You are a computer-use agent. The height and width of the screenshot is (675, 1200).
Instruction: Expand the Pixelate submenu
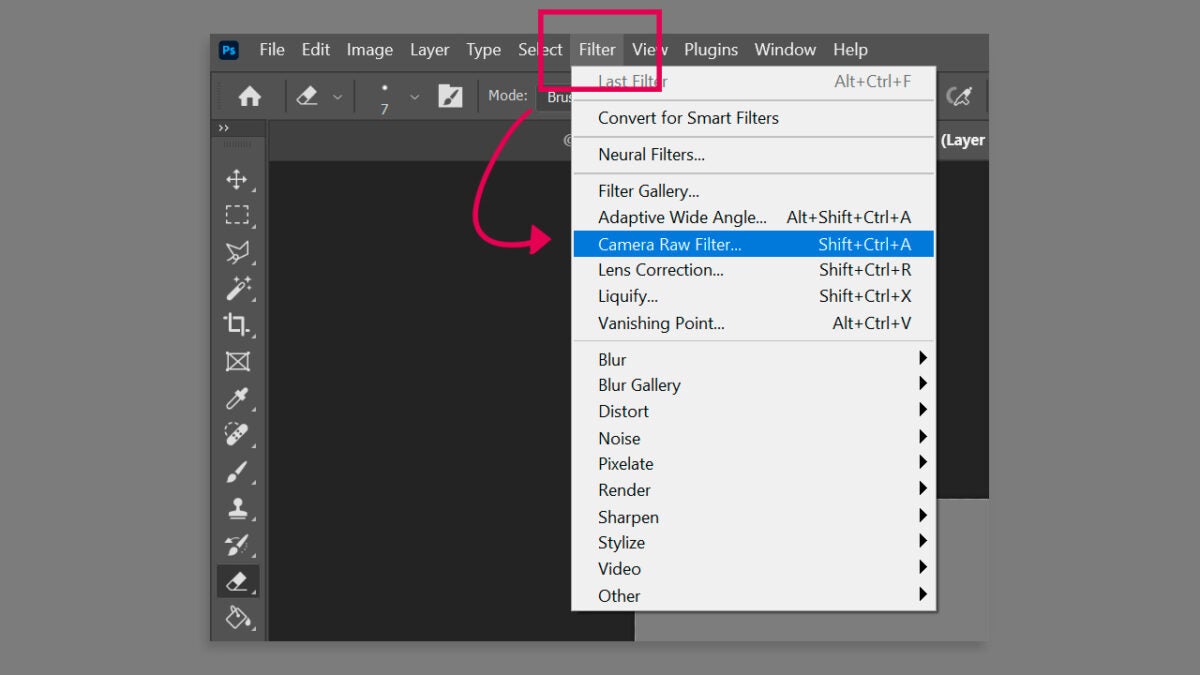[754, 464]
